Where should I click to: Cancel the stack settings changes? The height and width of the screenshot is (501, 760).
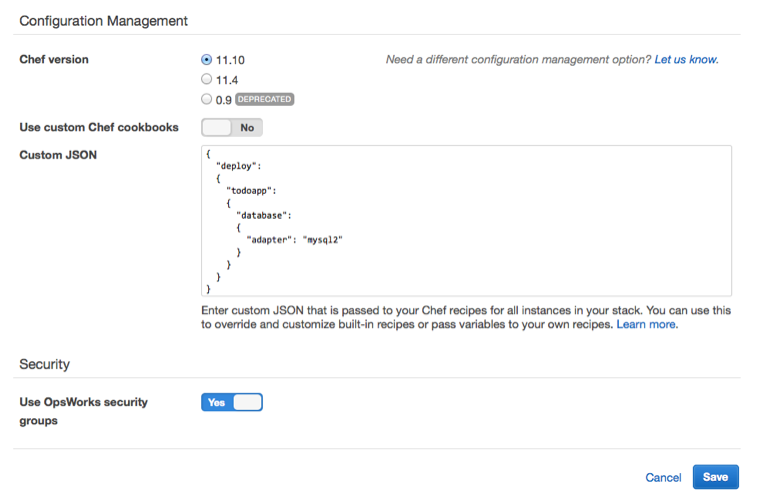(x=663, y=477)
